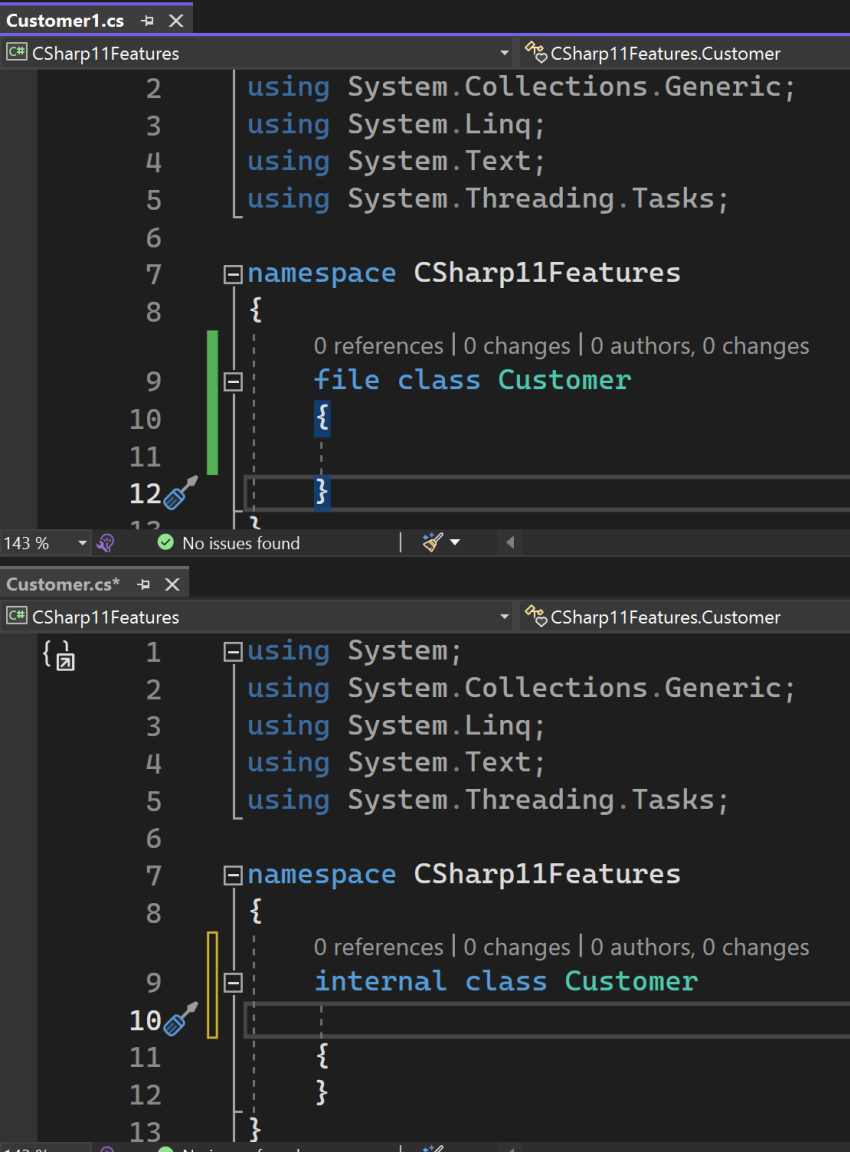Viewport: 850px width, 1152px height.
Task: Click the Customer class icon in navigation breadcrumb
Action: pyautogui.click(x=533, y=53)
